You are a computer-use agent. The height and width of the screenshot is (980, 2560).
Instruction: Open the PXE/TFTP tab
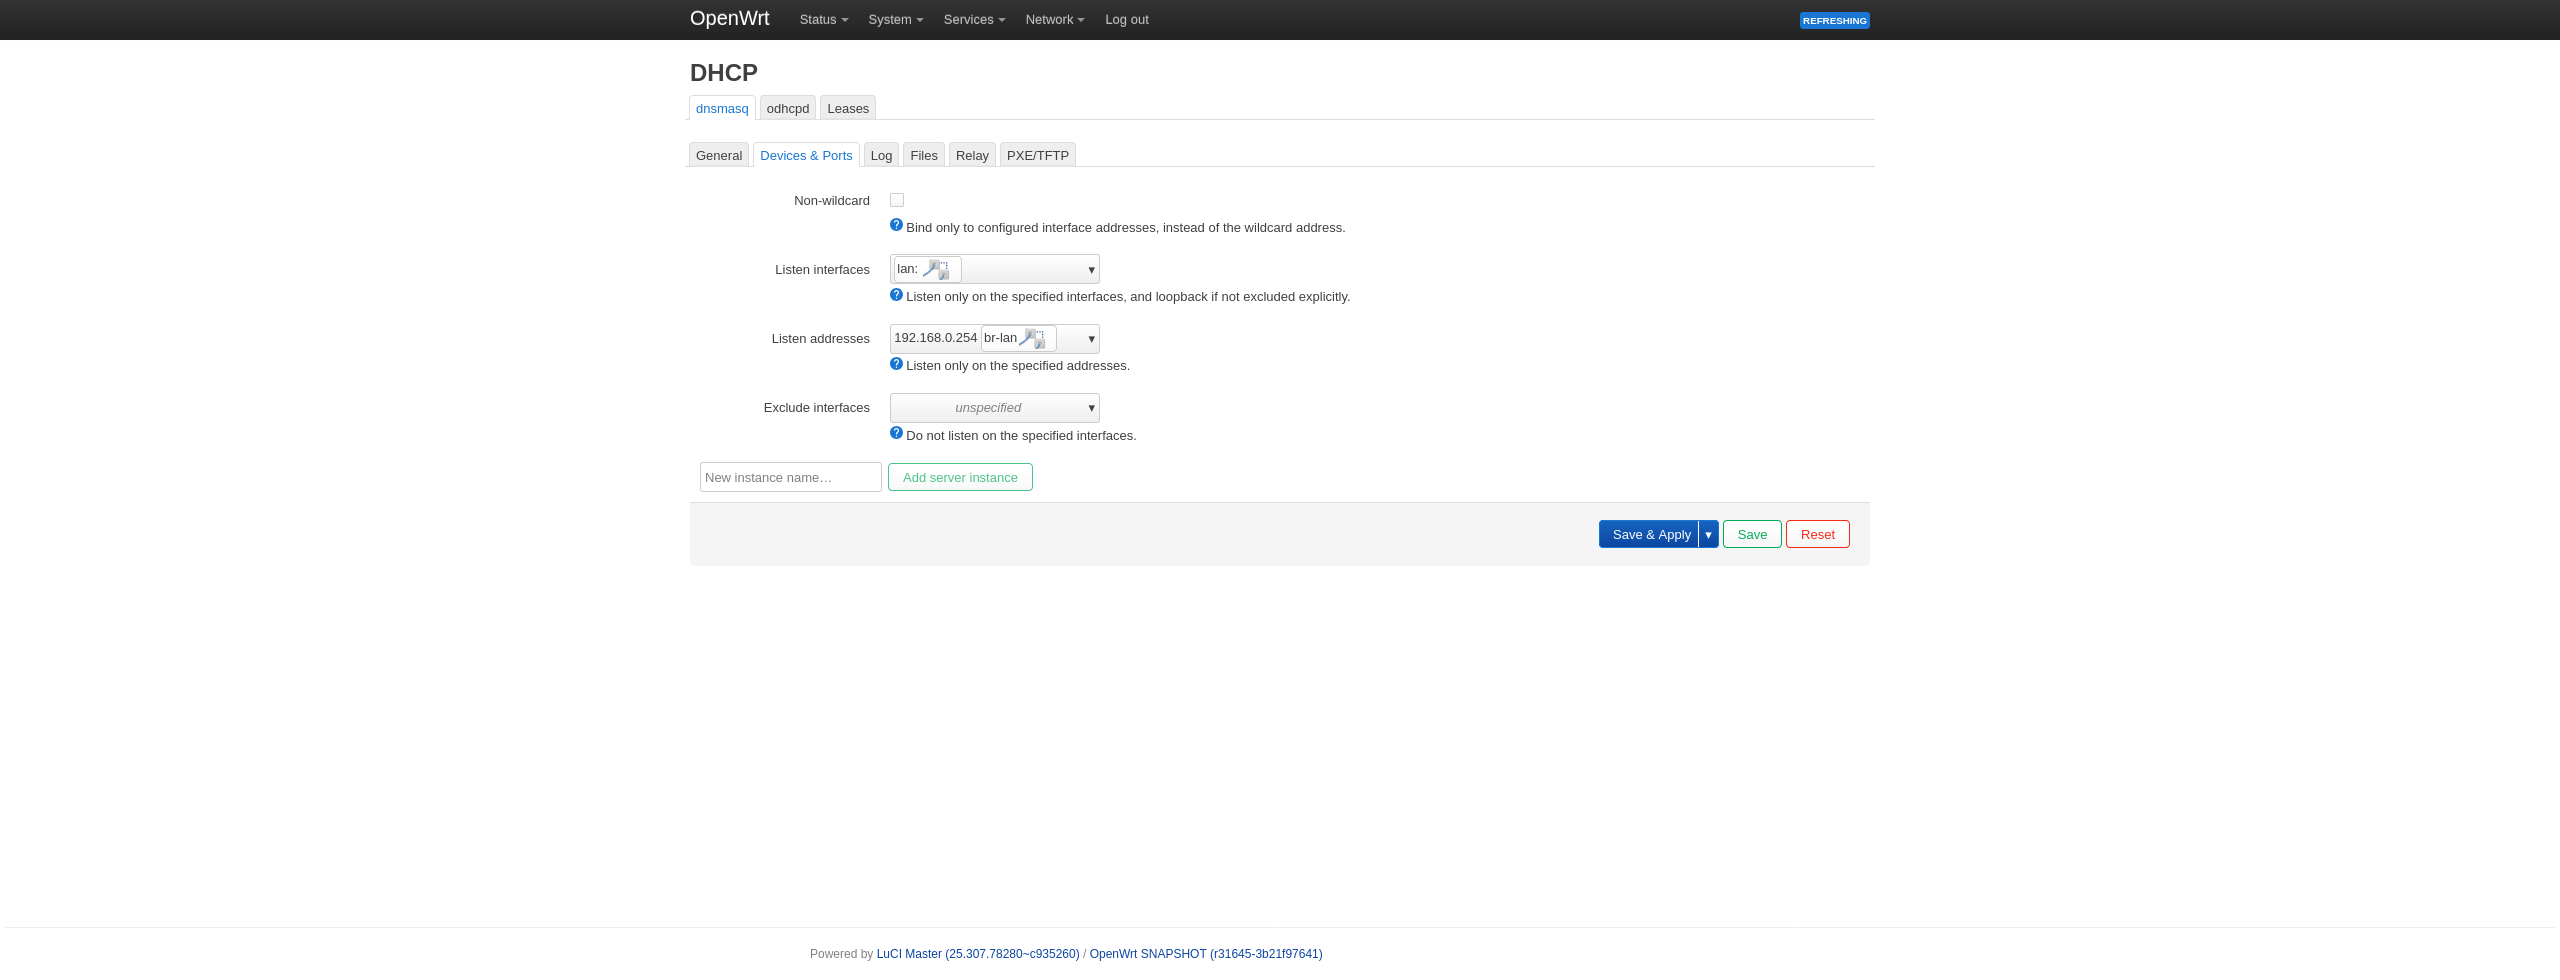1038,155
